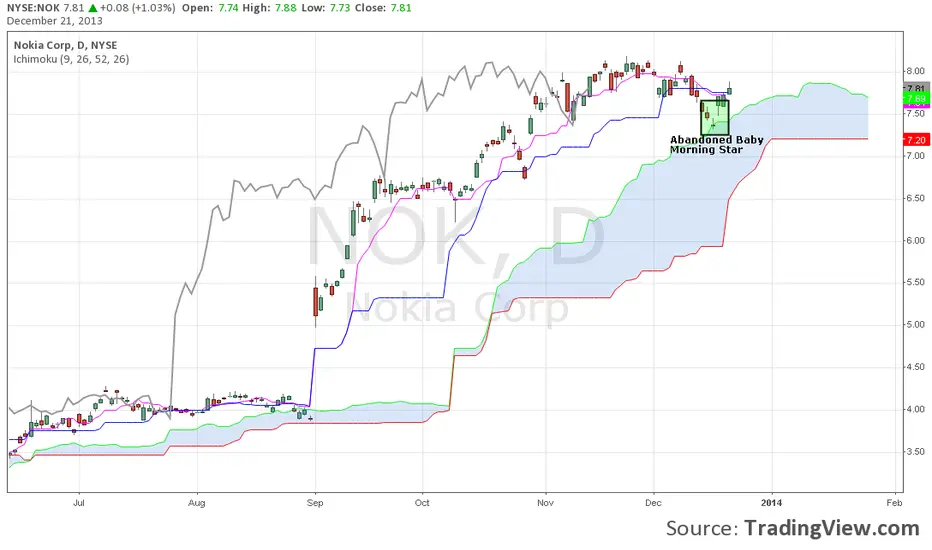This screenshot has height=550, width=932.
Task: Click the gray 7.81 last price tag
Action: click(x=916, y=87)
